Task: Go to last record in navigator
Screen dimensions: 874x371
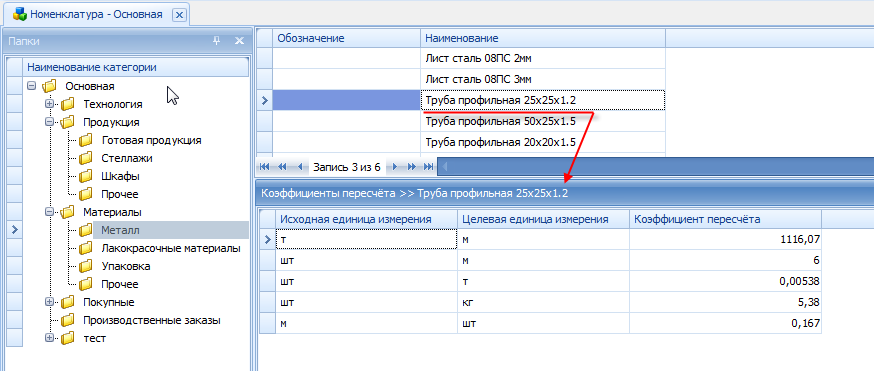Action: (429, 167)
